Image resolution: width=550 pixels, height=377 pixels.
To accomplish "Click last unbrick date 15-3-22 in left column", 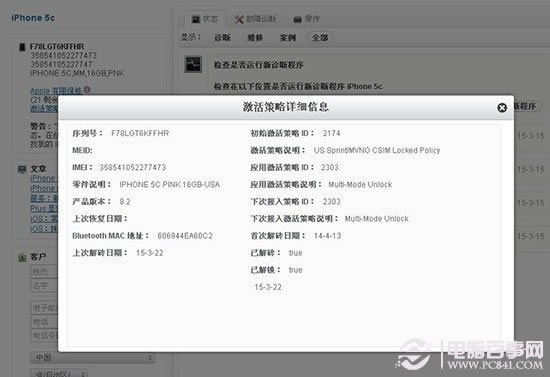I will point(150,253).
